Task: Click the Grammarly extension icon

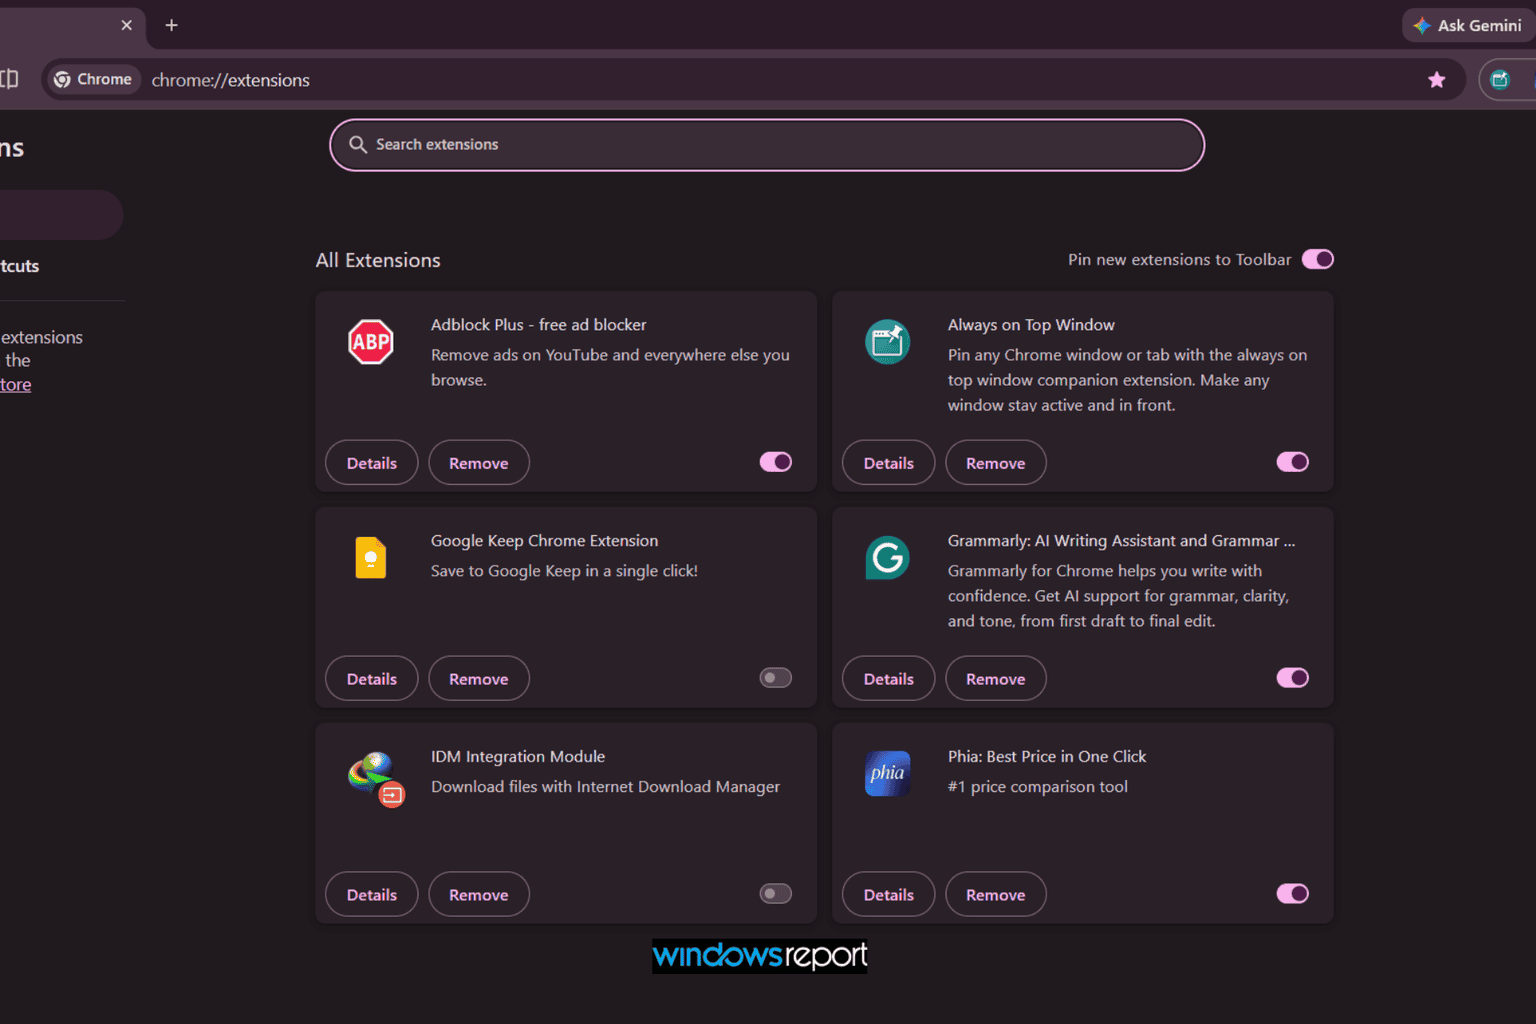Action: click(888, 558)
